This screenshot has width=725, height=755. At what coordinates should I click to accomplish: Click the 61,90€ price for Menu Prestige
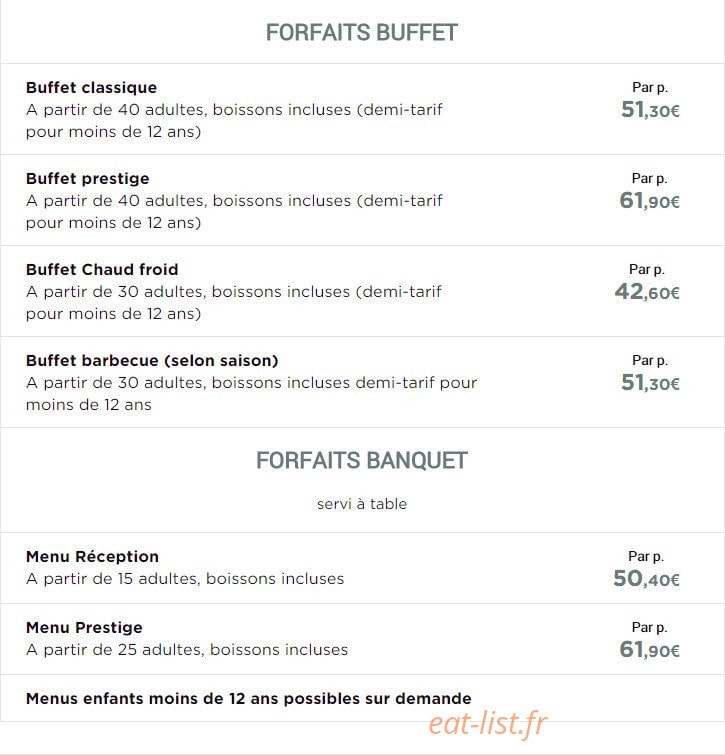coord(649,650)
